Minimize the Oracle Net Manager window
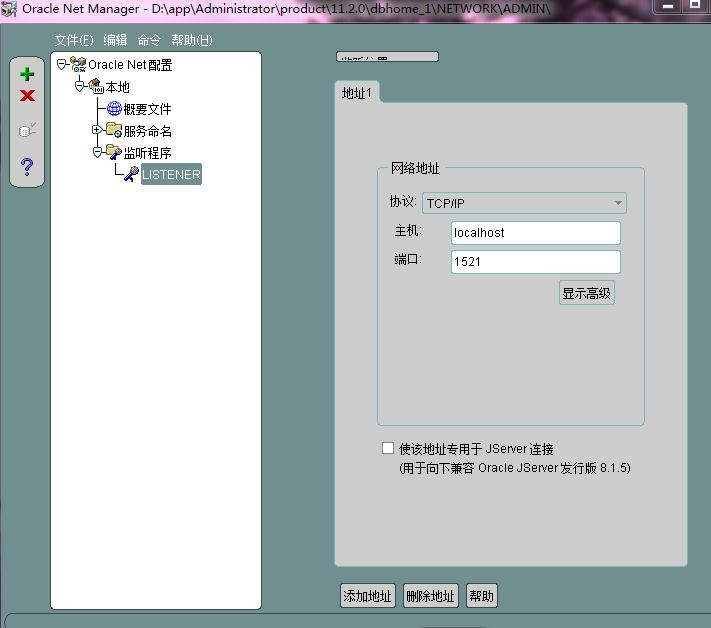 [x=668, y=6]
